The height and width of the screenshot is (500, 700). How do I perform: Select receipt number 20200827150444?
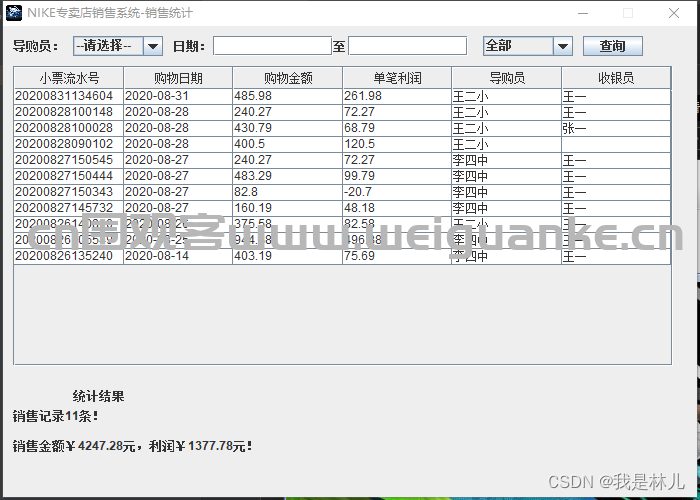click(x=69, y=176)
